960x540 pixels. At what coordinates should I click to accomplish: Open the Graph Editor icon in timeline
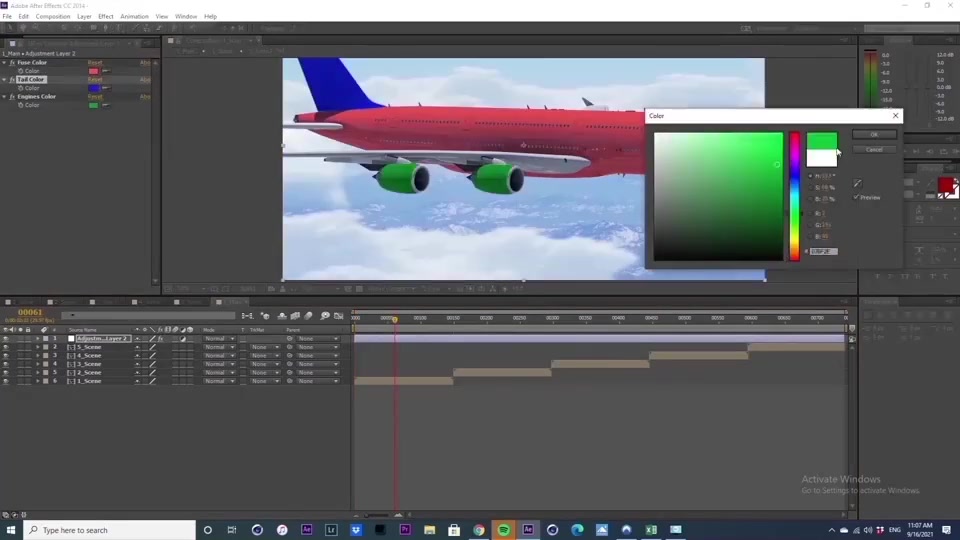click(x=339, y=316)
